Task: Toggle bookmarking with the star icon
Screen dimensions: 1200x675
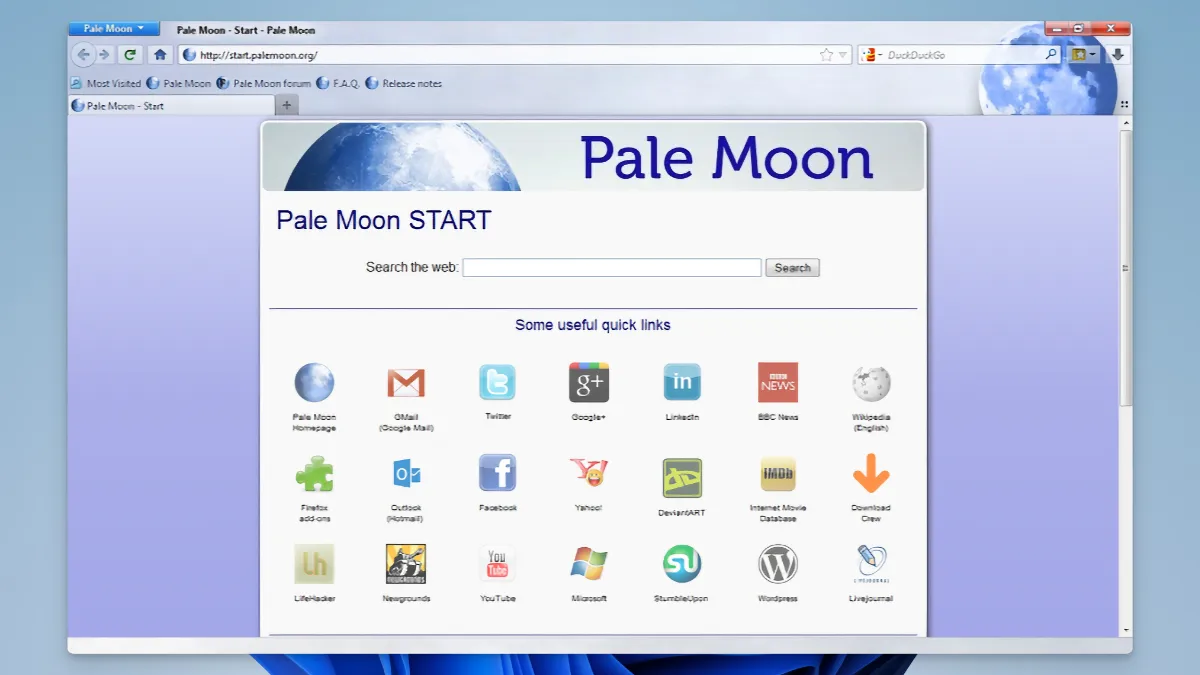Action: [827, 54]
